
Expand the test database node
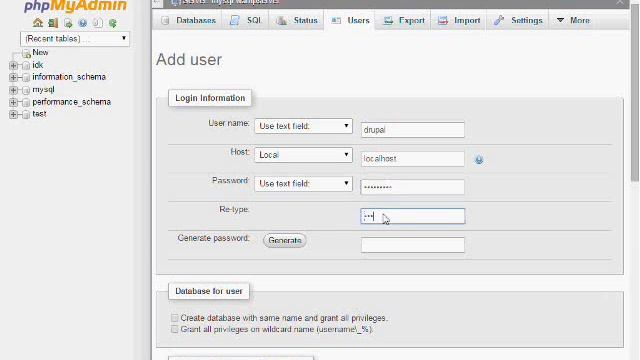13,114
